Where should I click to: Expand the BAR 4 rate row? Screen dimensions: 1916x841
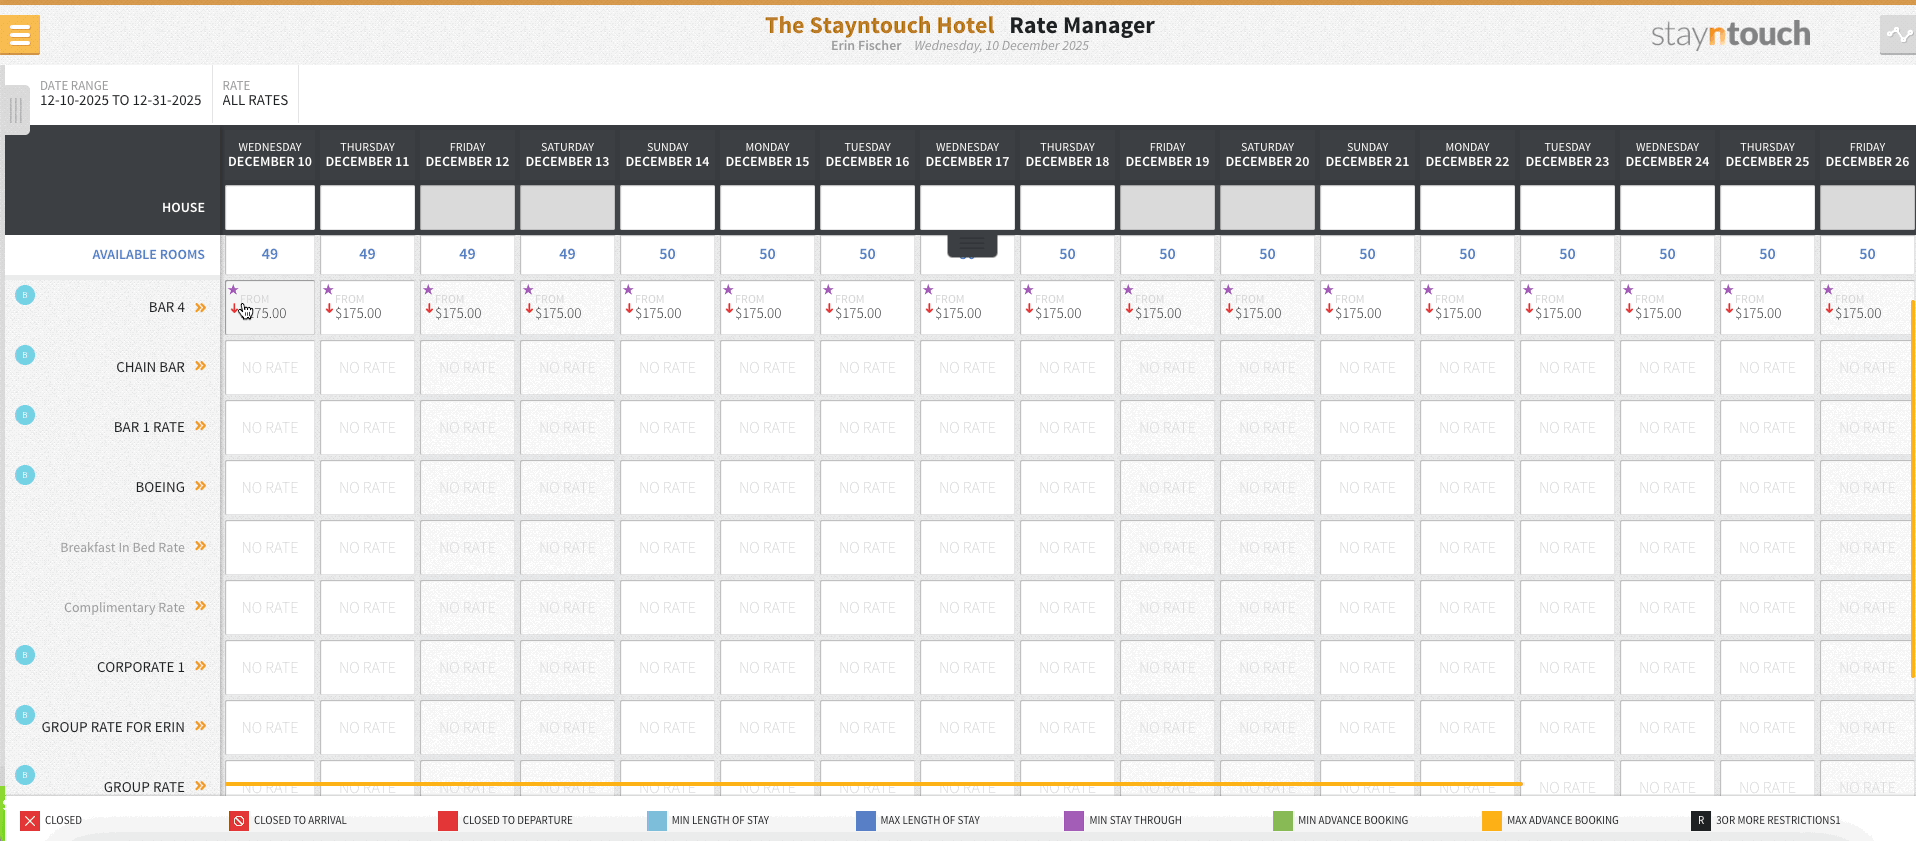pos(201,307)
